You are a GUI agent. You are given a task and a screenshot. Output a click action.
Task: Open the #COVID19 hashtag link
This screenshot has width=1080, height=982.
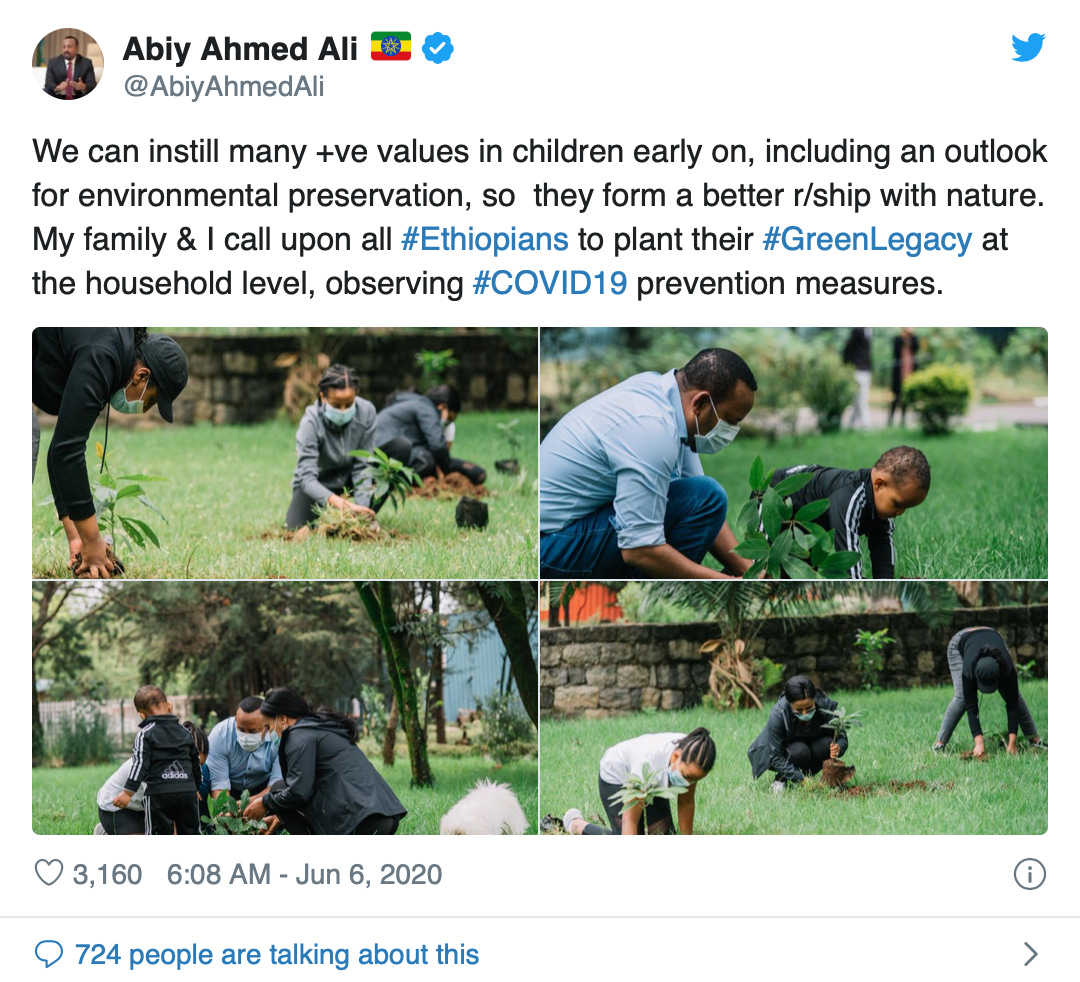[x=550, y=284]
